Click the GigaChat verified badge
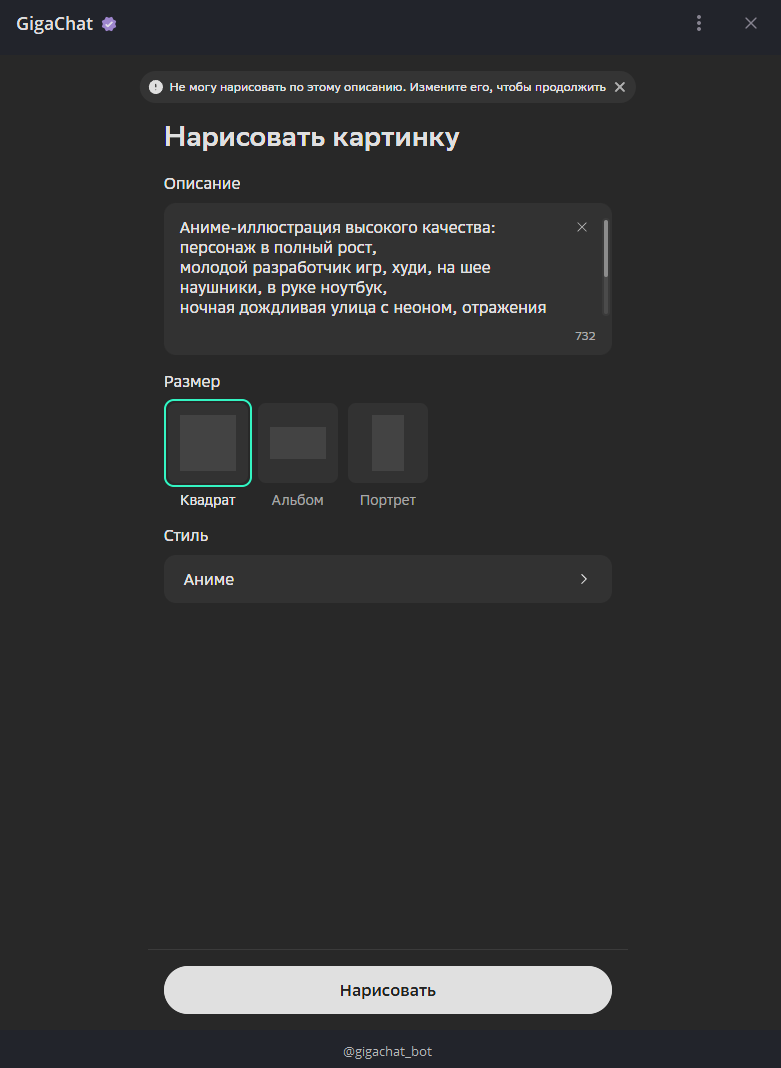Screen dimensions: 781x1068 (109, 24)
